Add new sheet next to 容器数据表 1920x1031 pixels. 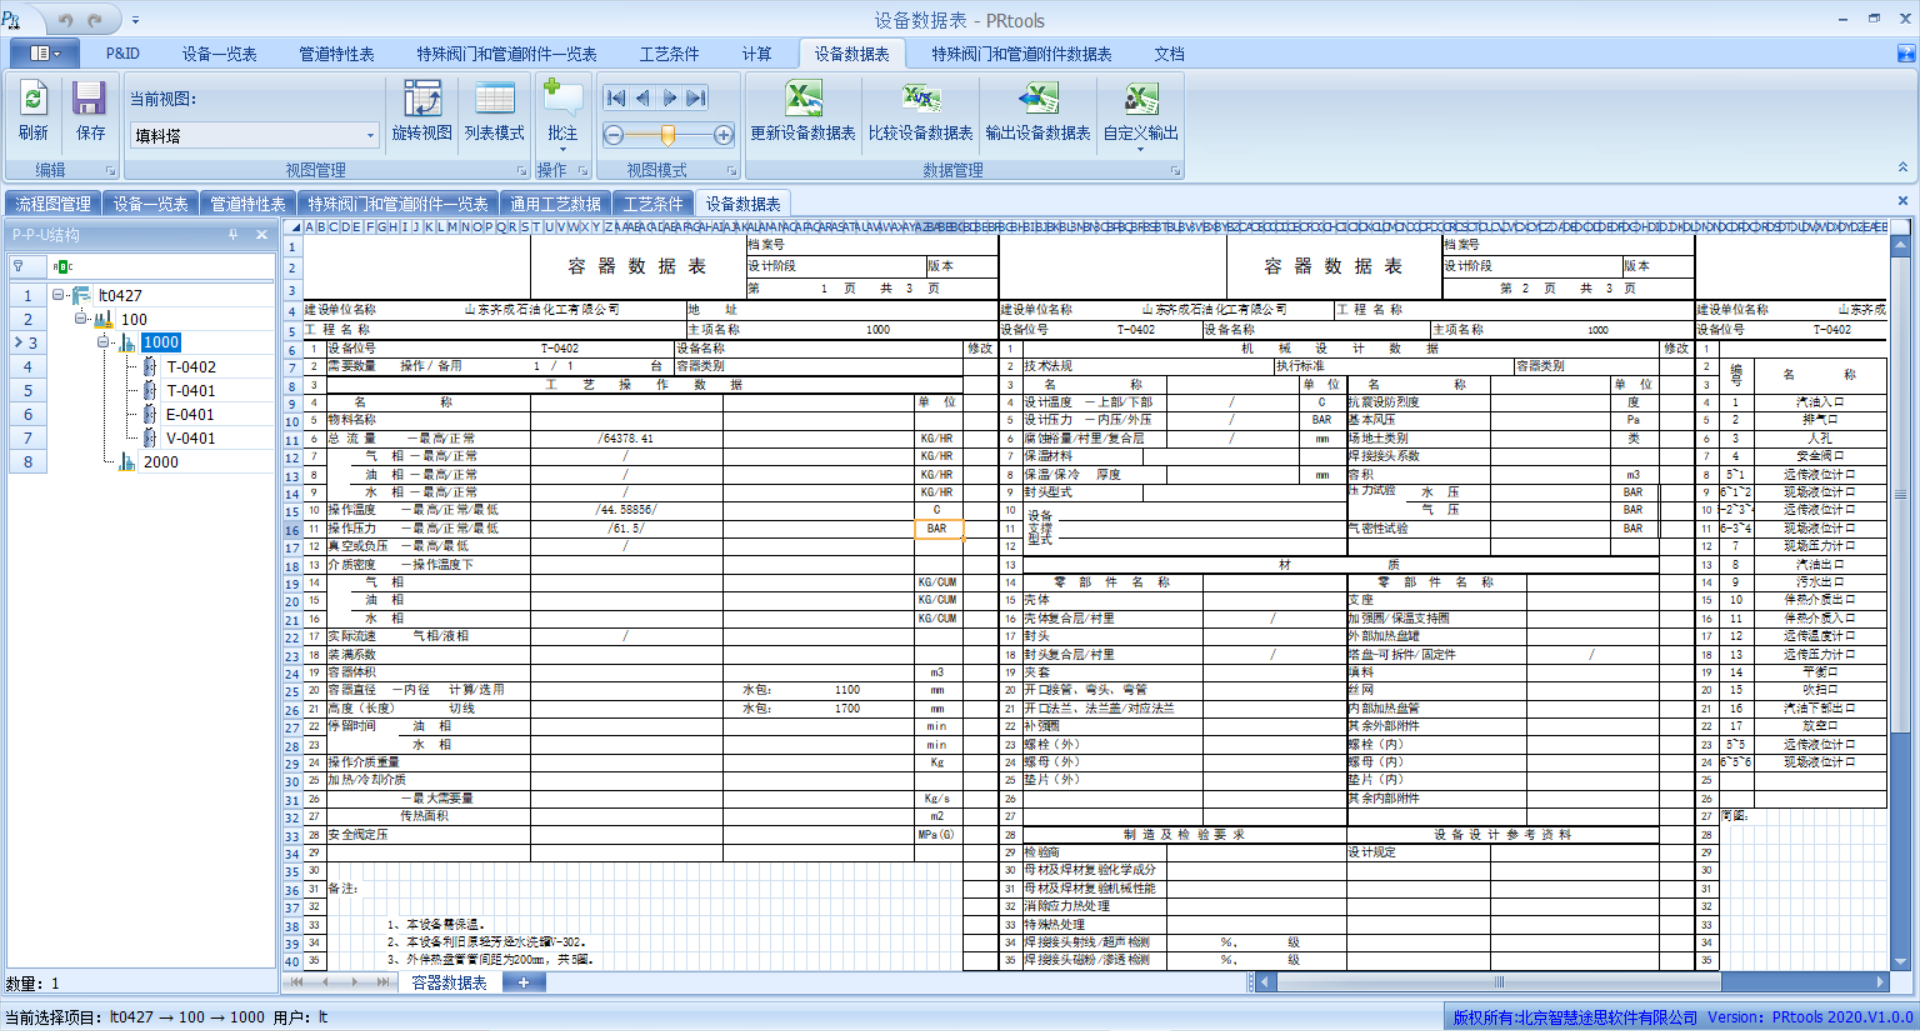(x=523, y=983)
